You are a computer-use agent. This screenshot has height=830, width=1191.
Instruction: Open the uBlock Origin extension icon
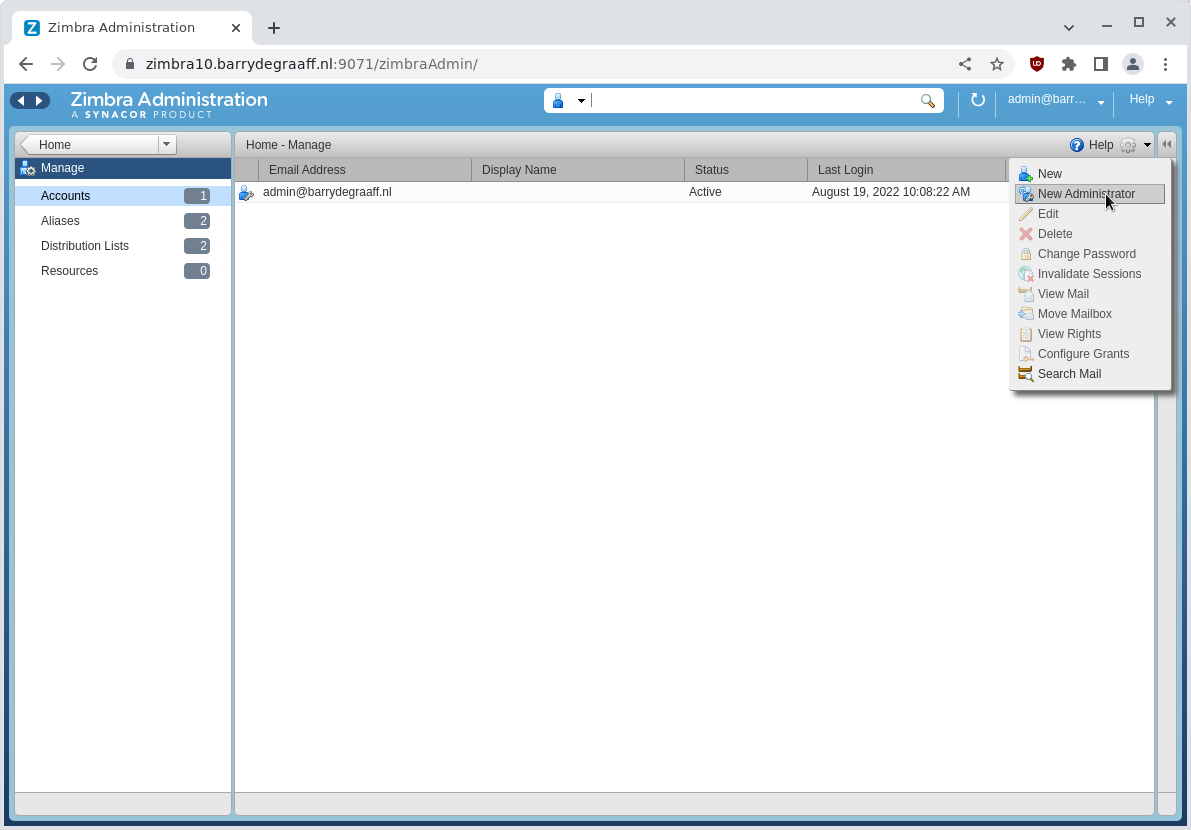(1037, 65)
